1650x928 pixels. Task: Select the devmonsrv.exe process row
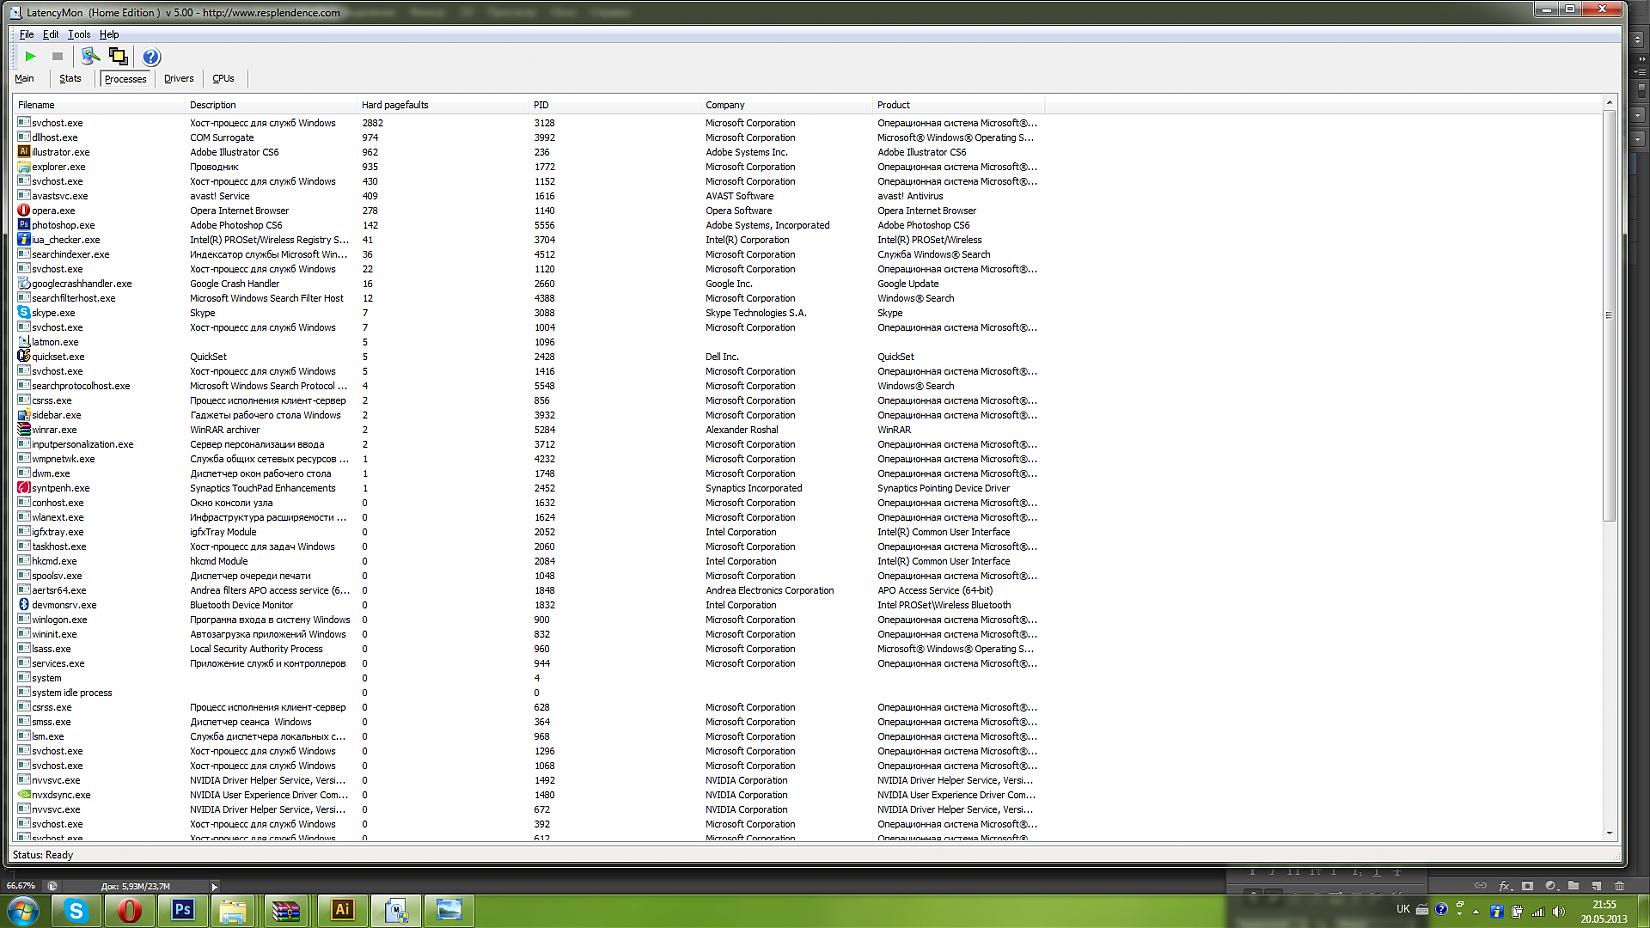click(x=530, y=605)
